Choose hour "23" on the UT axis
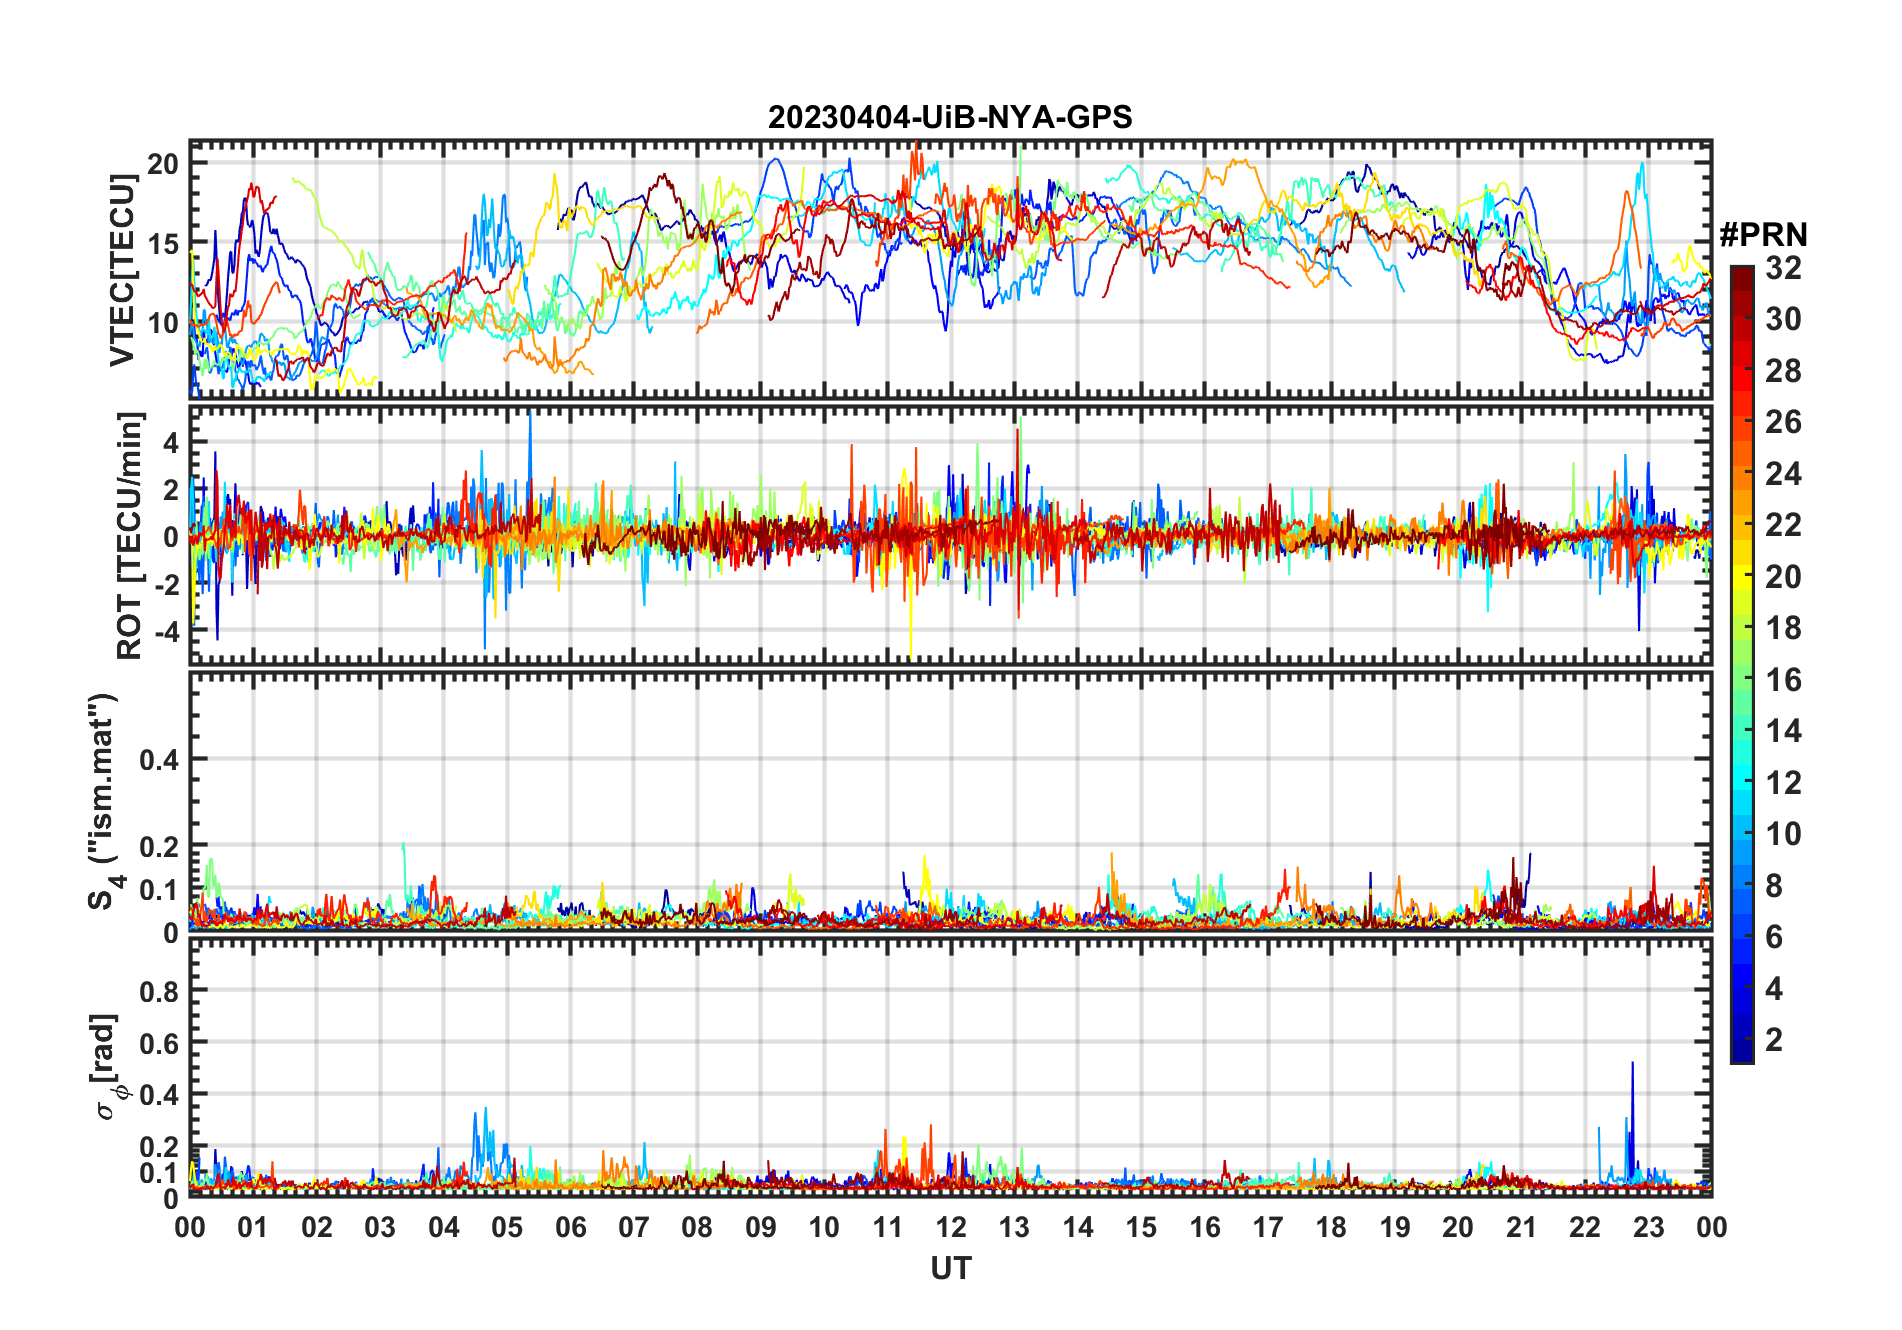The width and height of the screenshot is (1902, 1330). 1648,1227
